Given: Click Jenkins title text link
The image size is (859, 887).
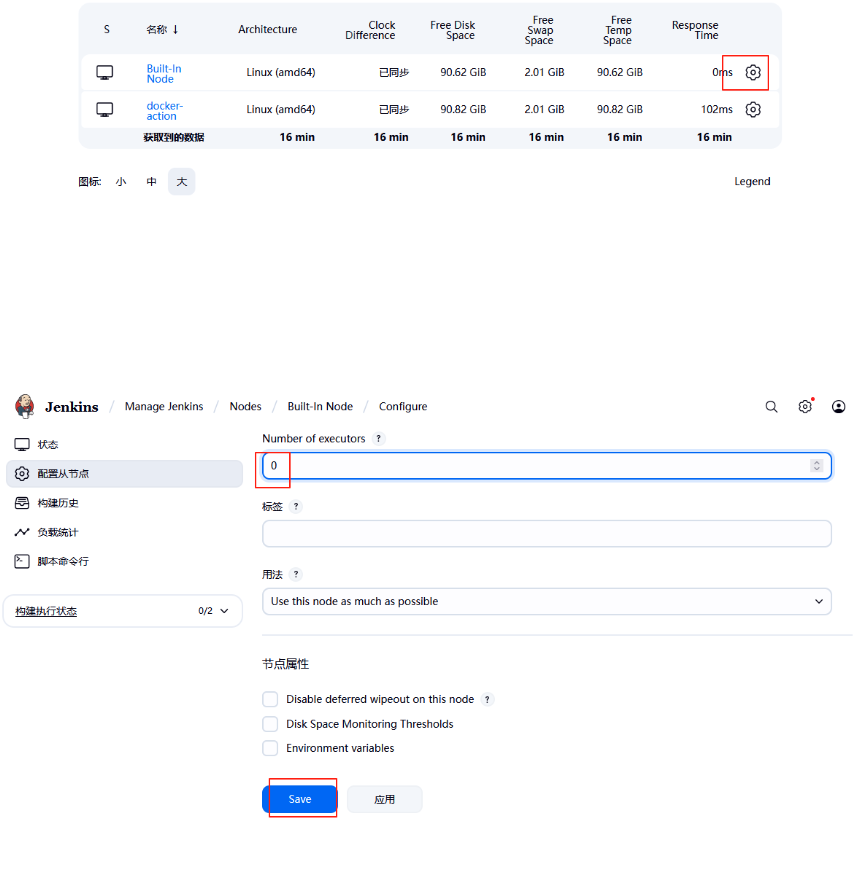Looking at the screenshot, I should click(72, 407).
